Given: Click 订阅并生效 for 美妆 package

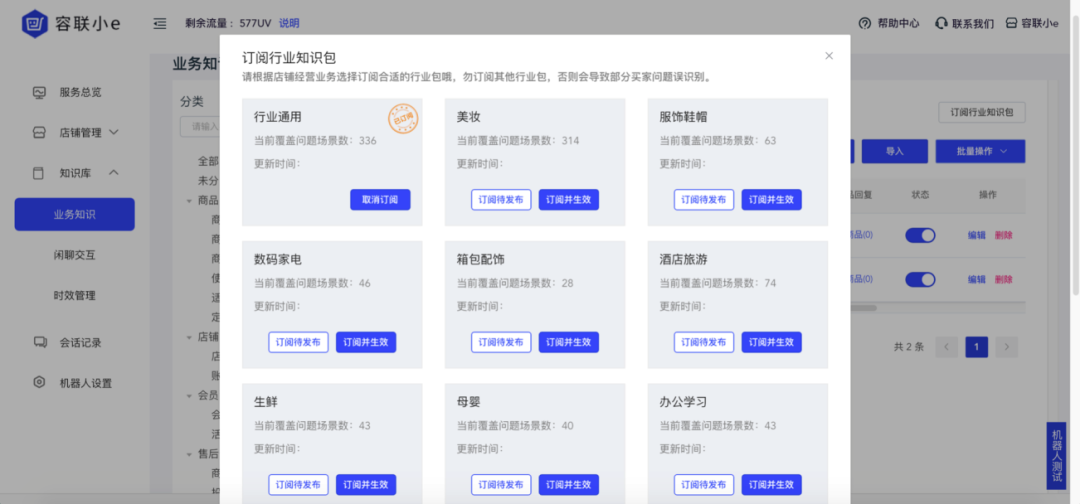Looking at the screenshot, I should [569, 200].
